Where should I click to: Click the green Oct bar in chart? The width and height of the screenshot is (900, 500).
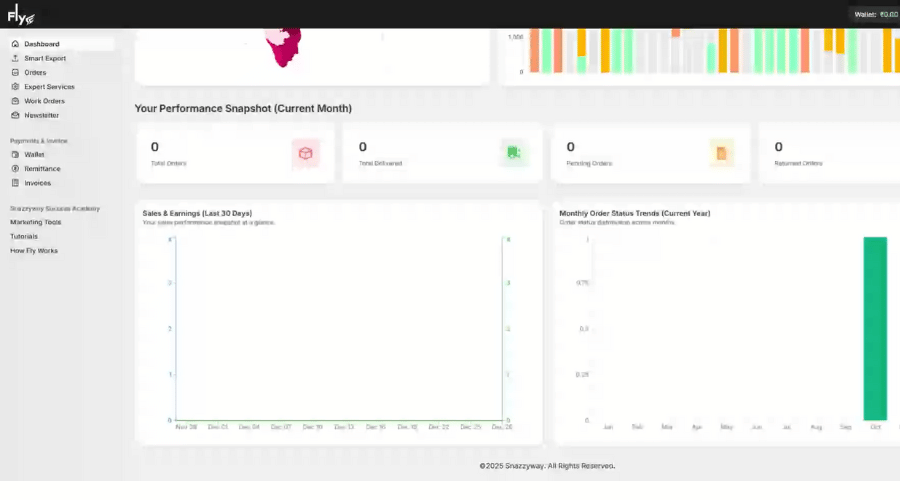point(875,328)
